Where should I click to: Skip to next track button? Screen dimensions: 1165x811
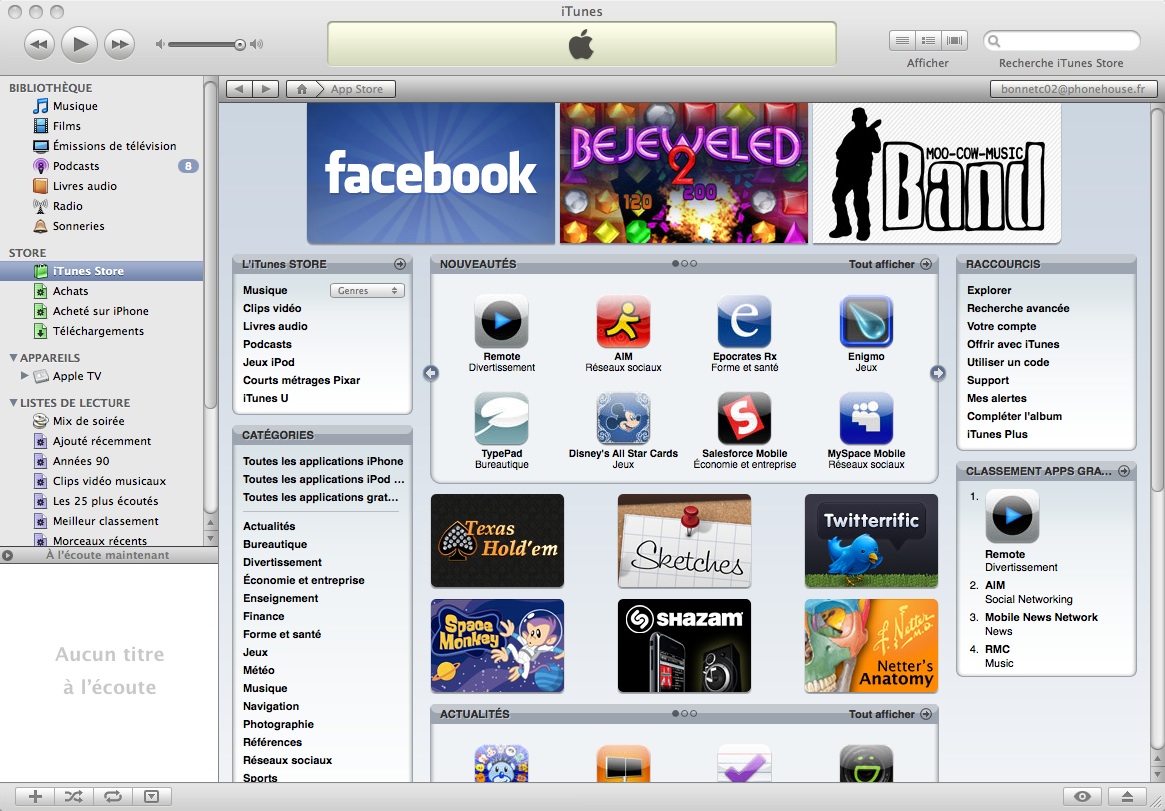120,45
